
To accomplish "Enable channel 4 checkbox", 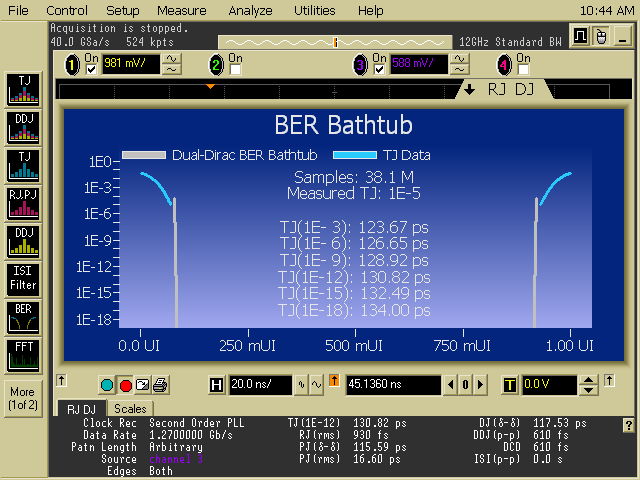I will click(x=522, y=69).
